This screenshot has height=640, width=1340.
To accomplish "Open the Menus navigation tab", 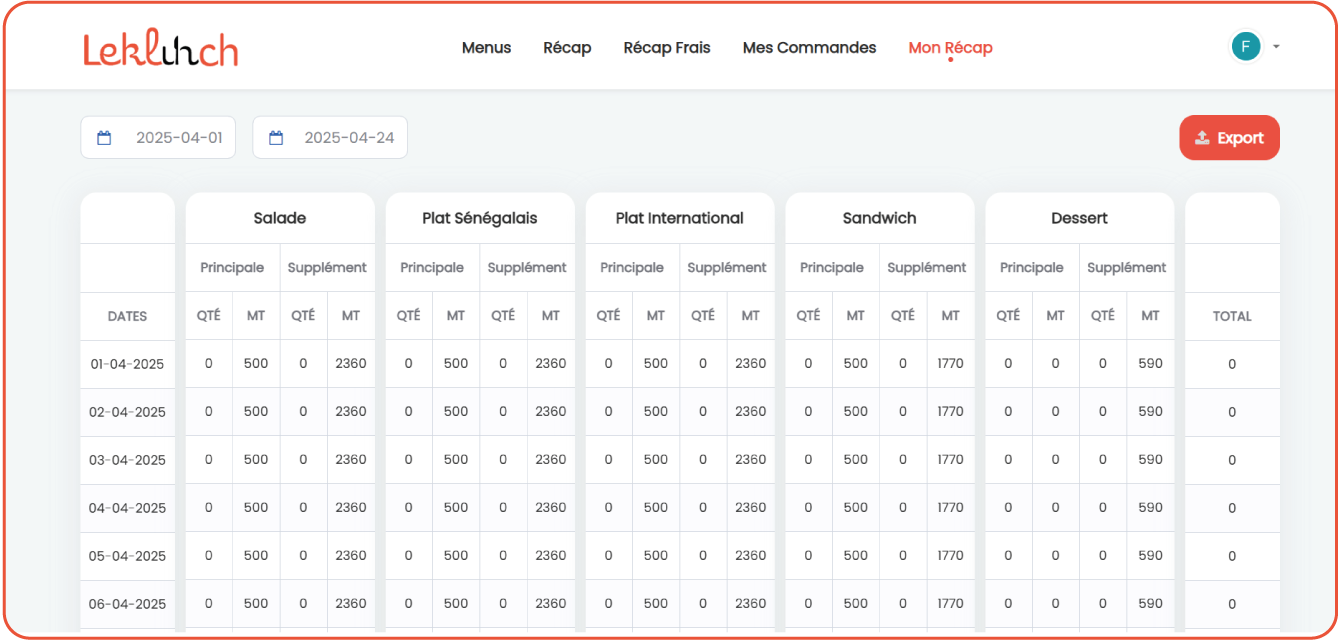I will point(486,48).
